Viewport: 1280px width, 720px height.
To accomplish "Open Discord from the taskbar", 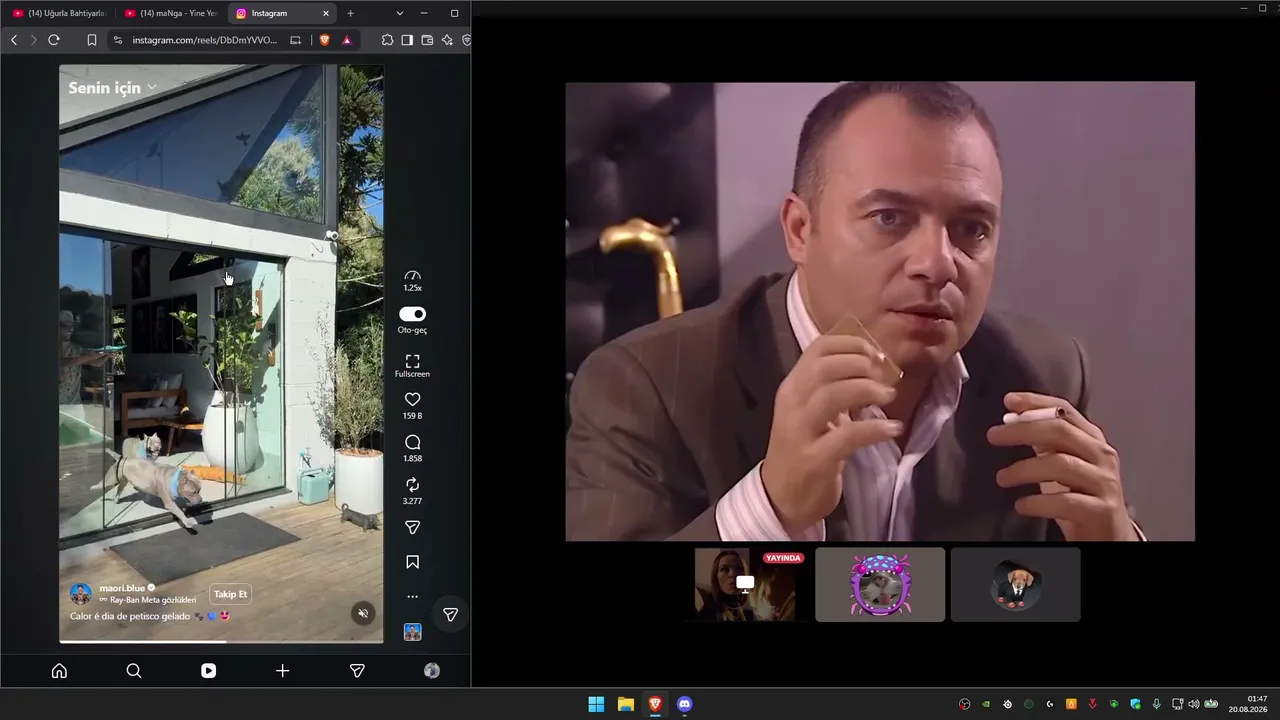I will pos(684,704).
